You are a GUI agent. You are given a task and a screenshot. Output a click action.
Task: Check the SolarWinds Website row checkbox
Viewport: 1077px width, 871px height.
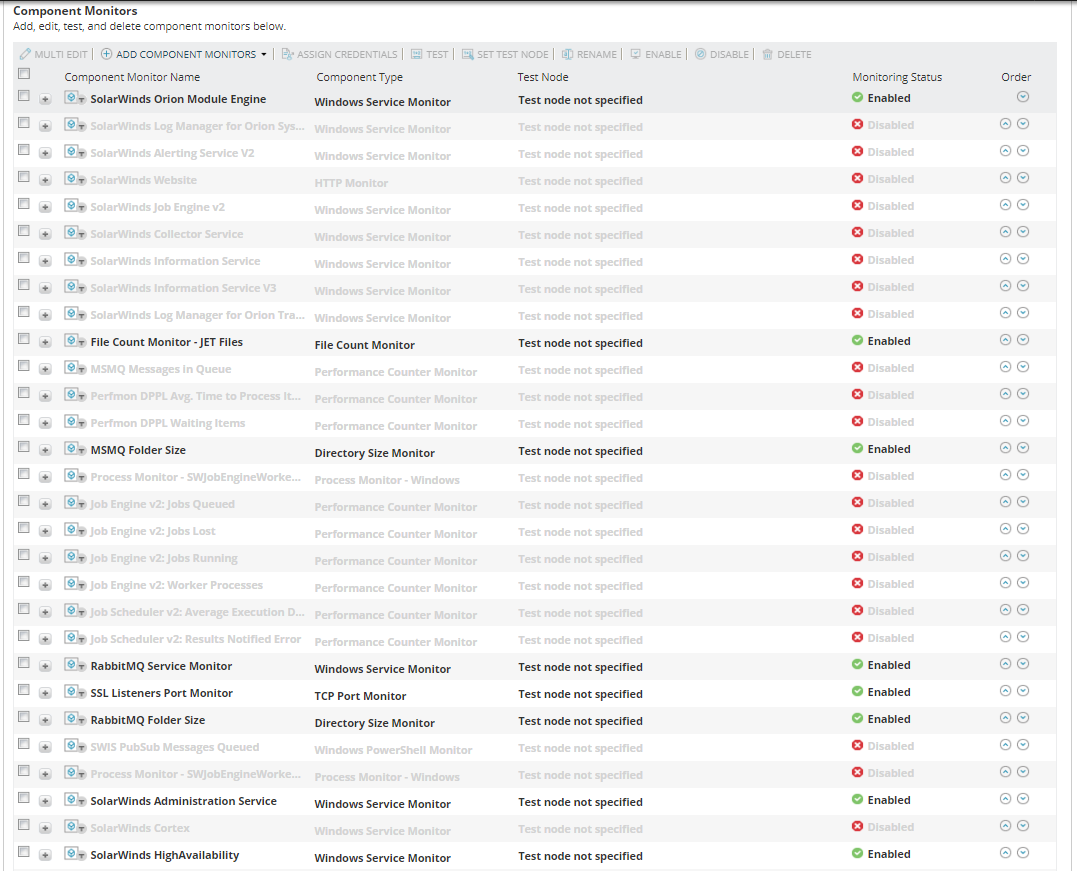(x=24, y=177)
